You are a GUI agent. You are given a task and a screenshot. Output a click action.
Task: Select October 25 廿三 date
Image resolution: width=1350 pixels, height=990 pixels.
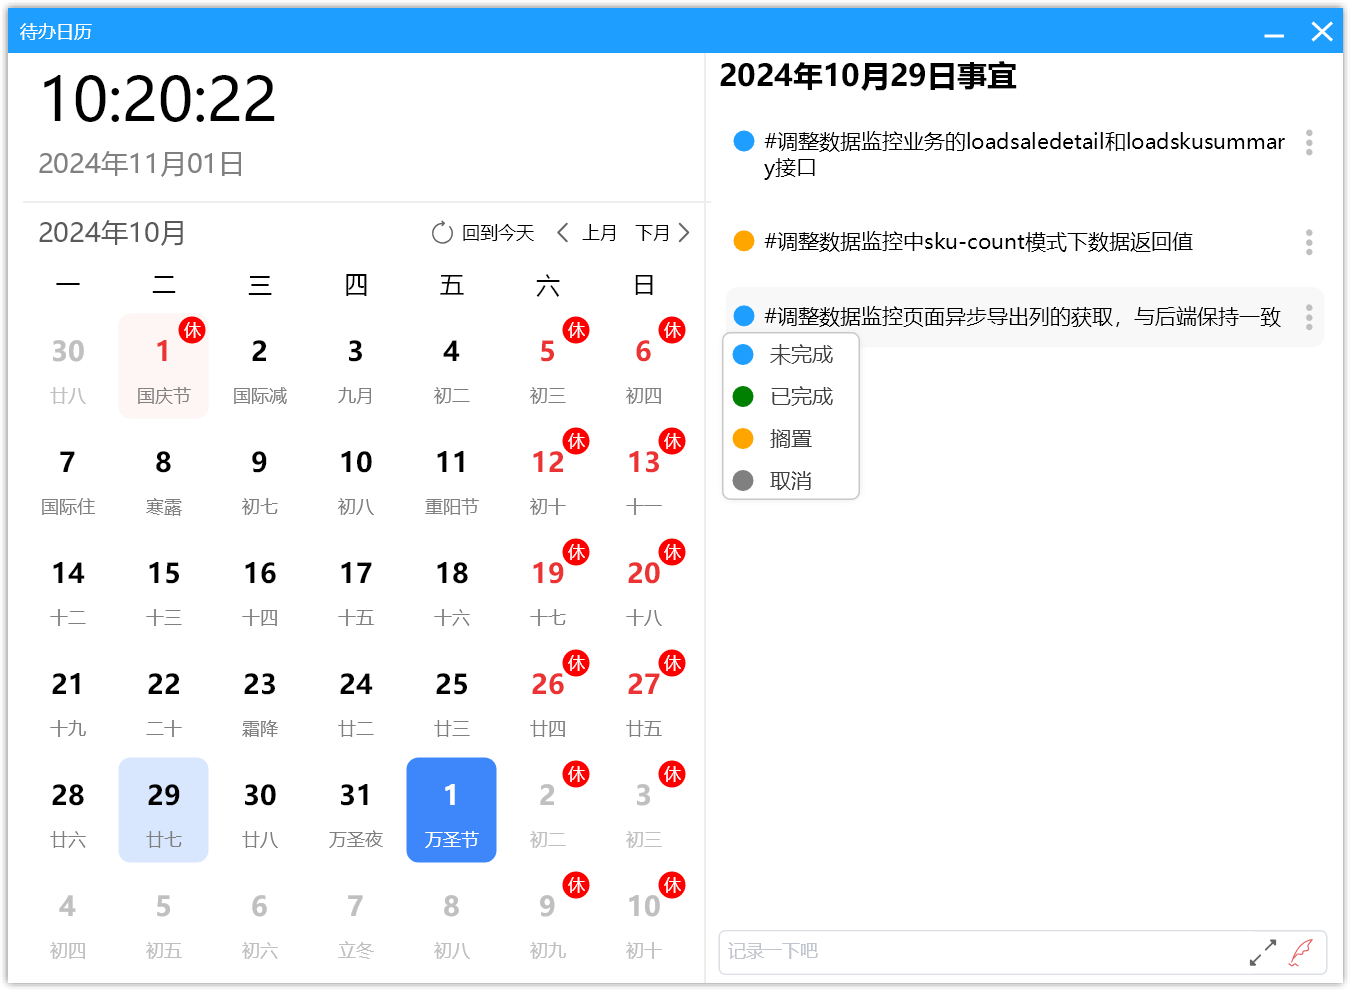pyautogui.click(x=452, y=699)
